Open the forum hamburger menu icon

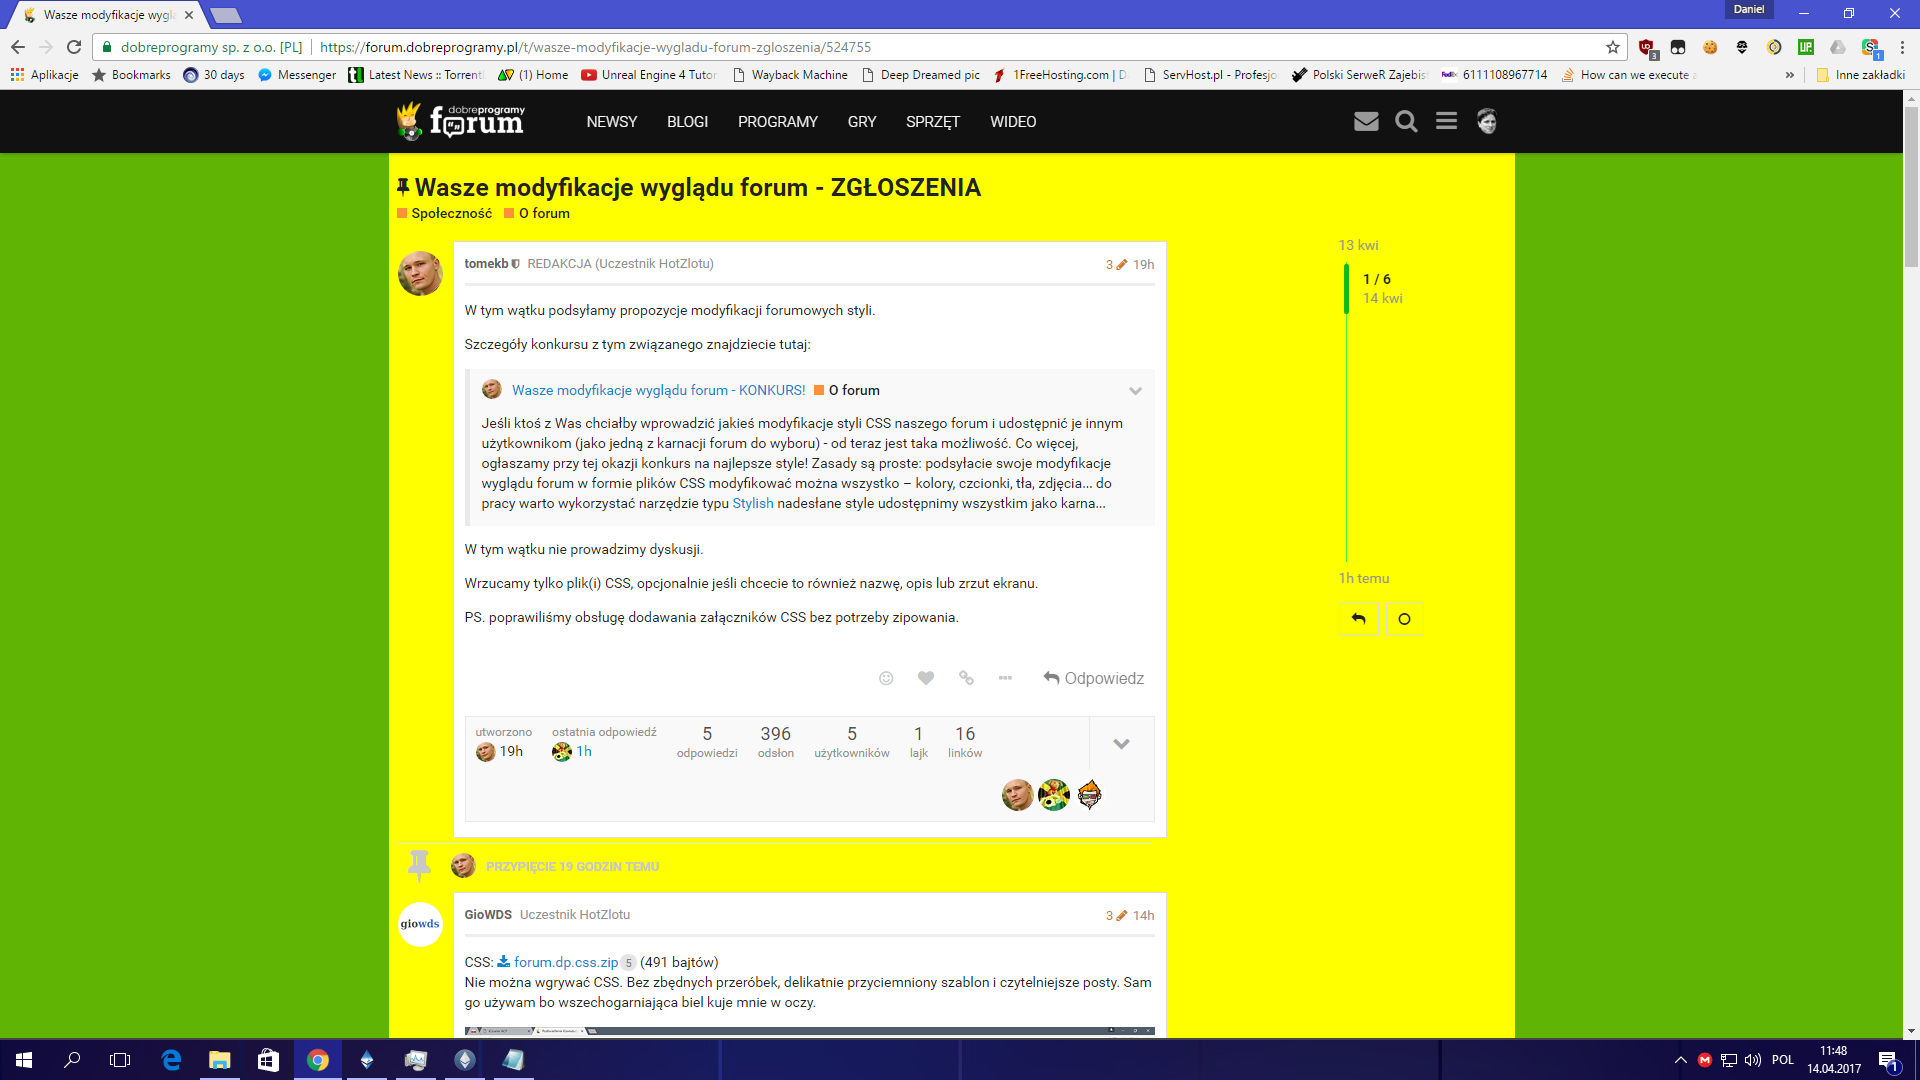point(1446,121)
